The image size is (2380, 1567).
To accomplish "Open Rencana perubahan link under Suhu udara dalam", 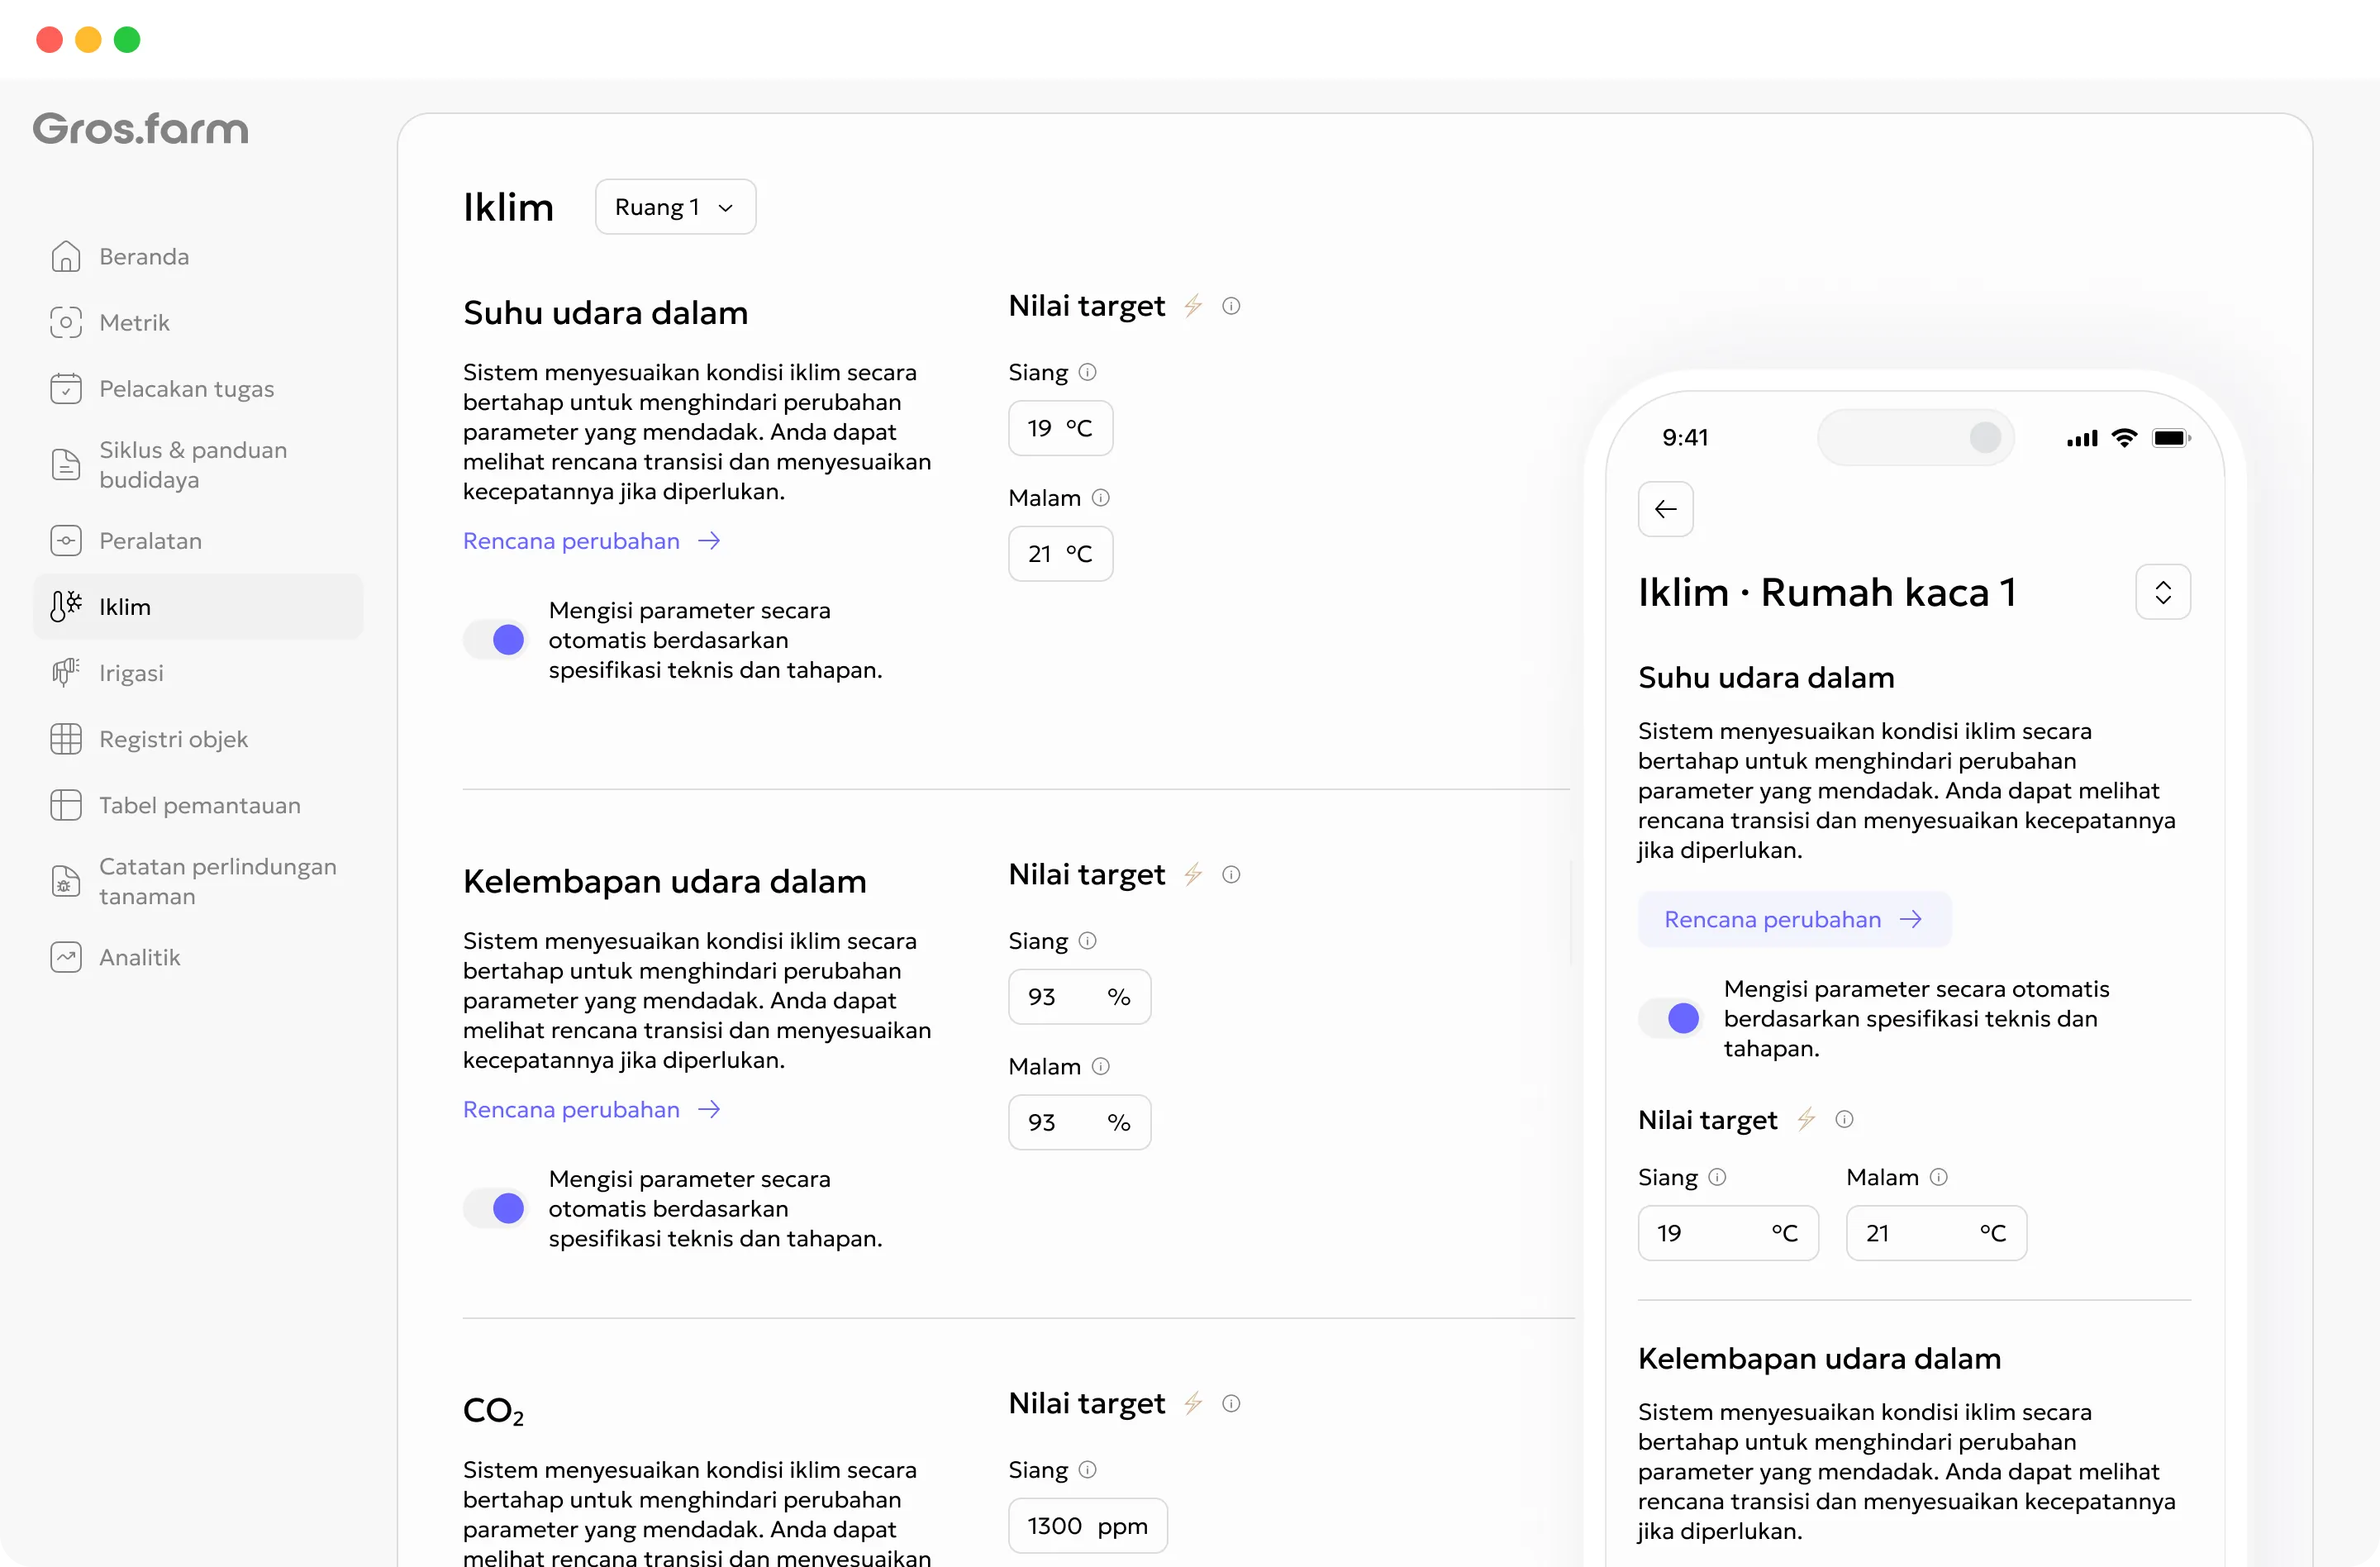I will point(591,540).
